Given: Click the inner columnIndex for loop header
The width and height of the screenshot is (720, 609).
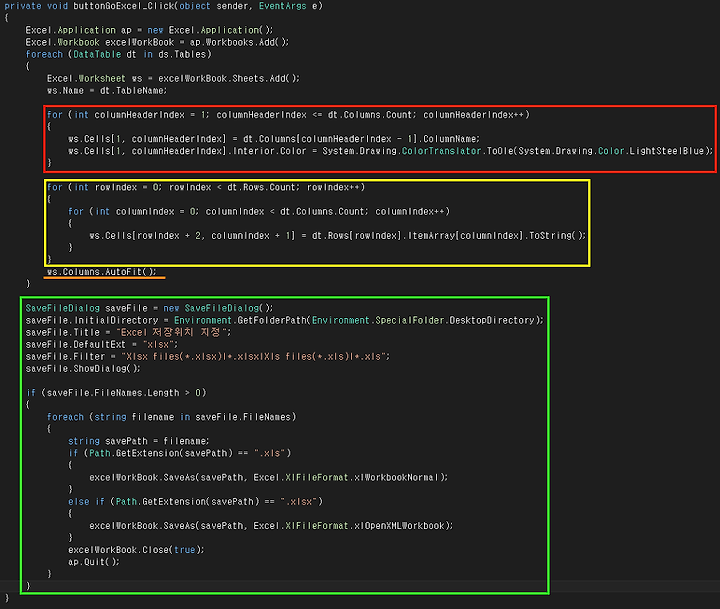Looking at the screenshot, I should [x=259, y=212].
